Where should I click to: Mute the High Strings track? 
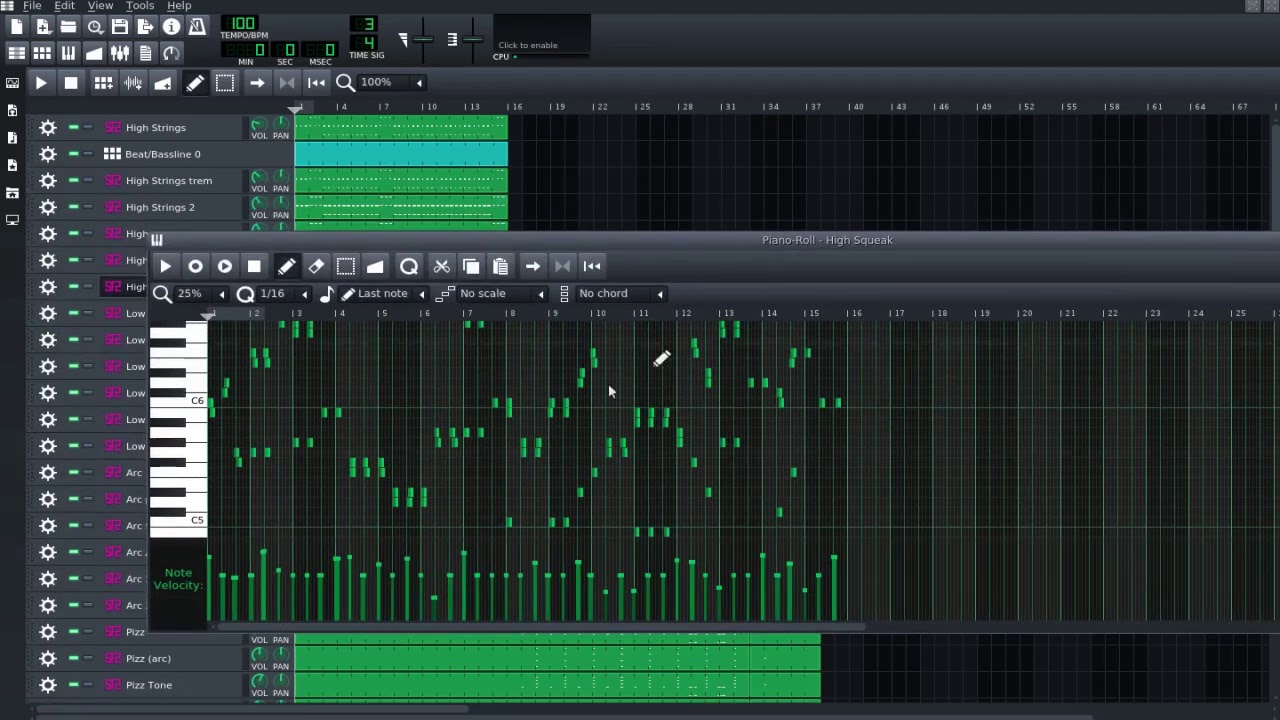pos(73,127)
